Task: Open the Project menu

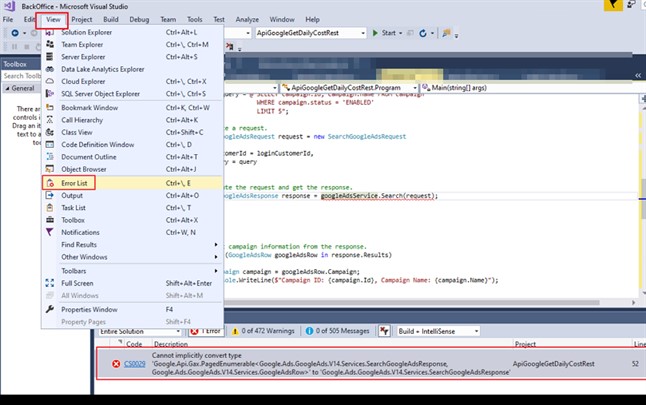Action: point(82,19)
